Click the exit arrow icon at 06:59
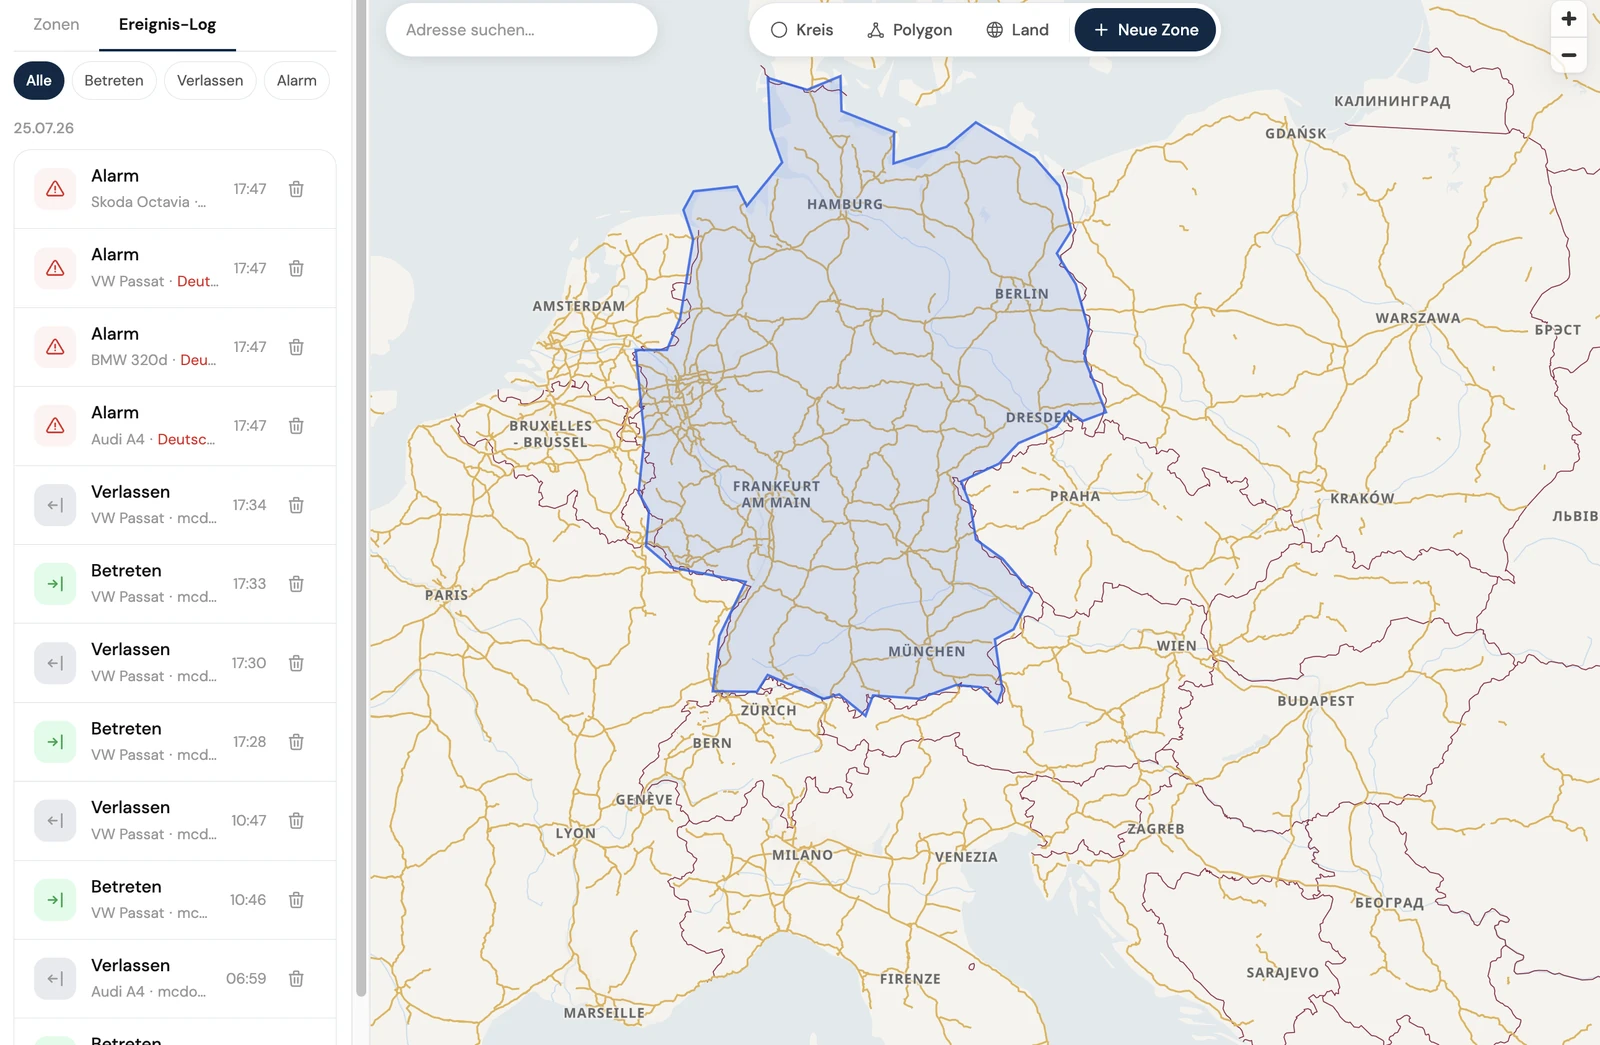The height and width of the screenshot is (1045, 1600). (55, 979)
